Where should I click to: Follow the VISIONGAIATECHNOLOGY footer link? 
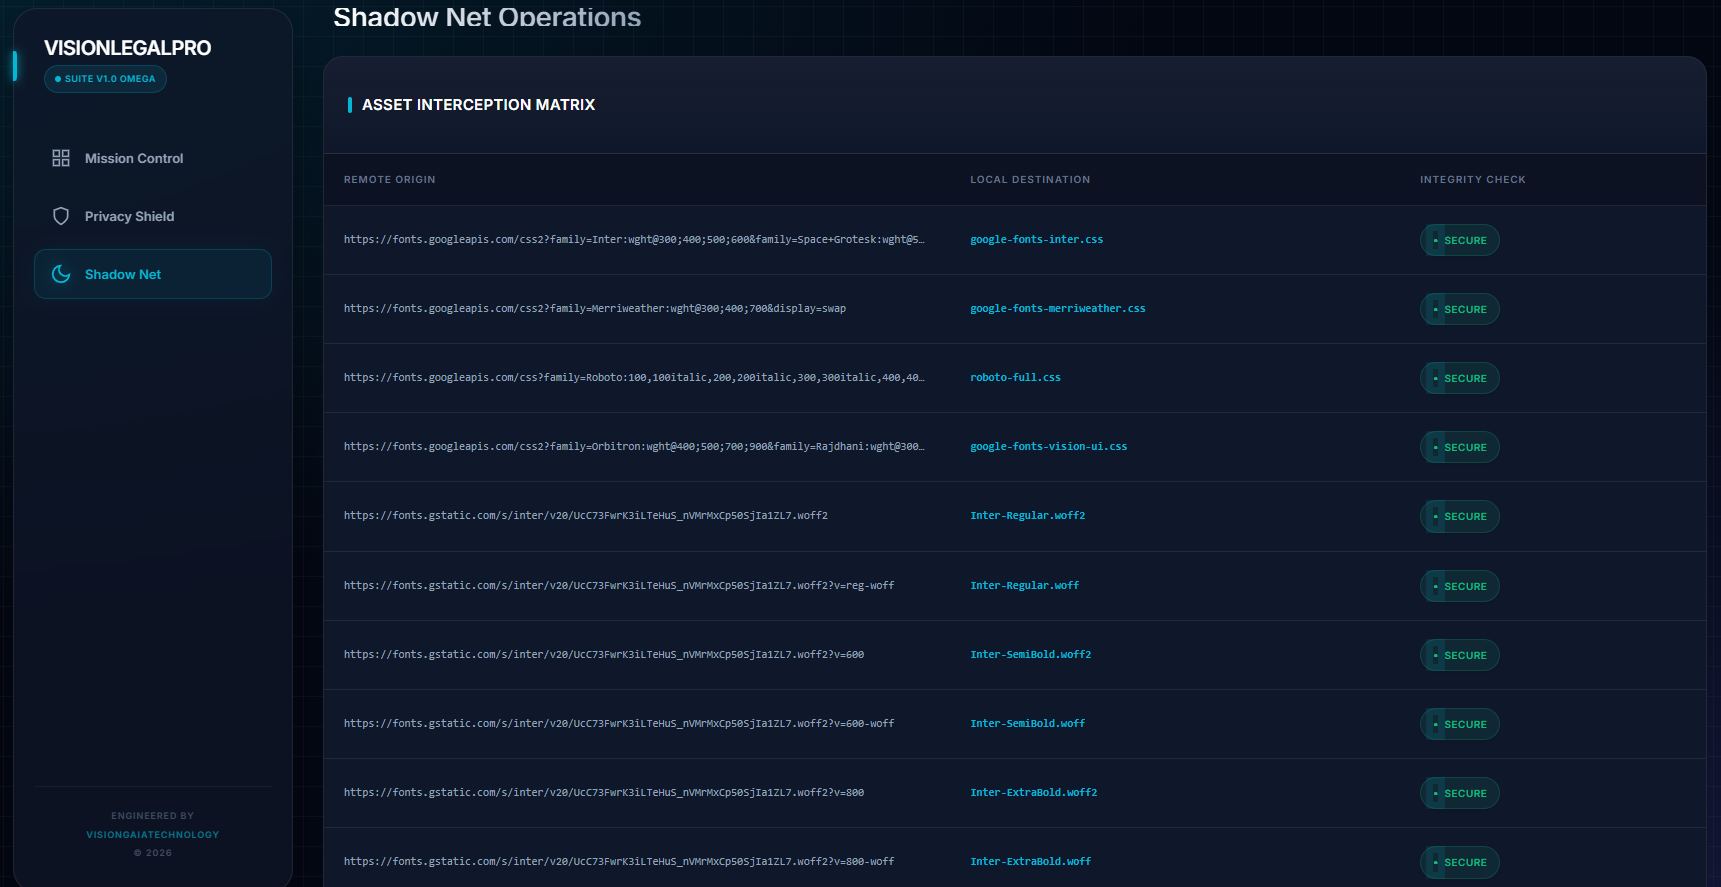[x=153, y=835]
